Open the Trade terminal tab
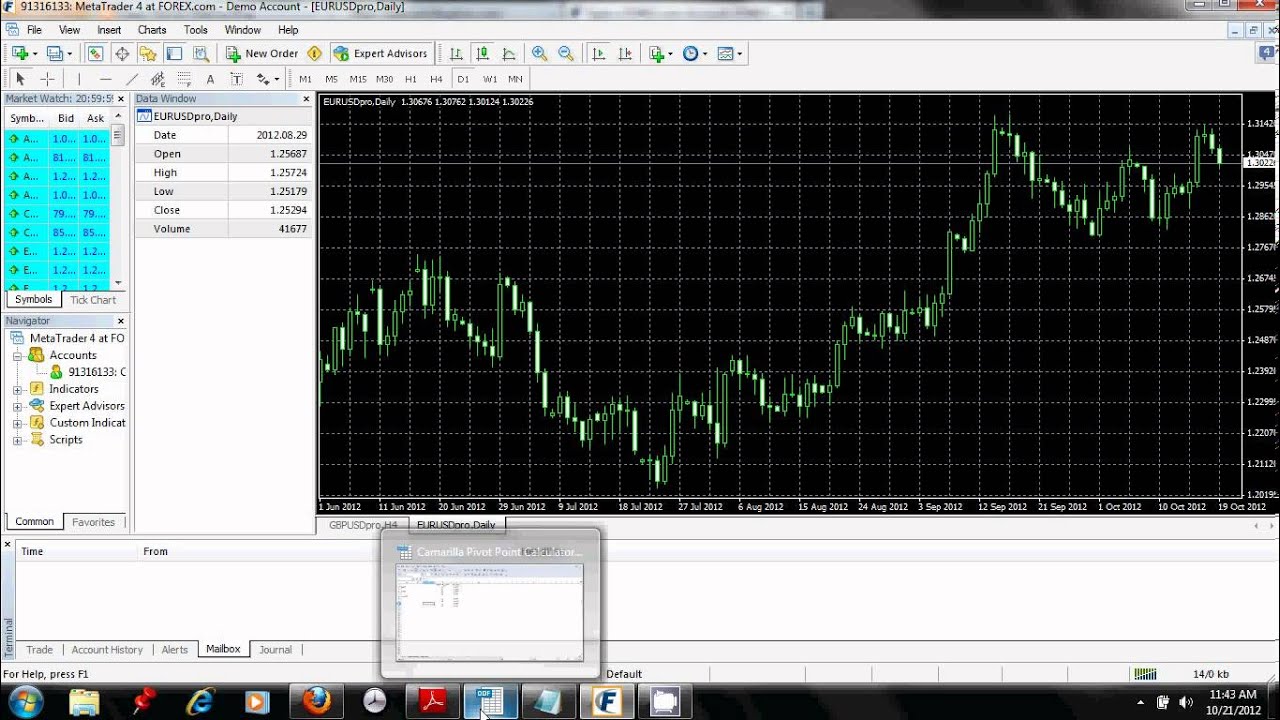1280x720 pixels. coord(40,649)
